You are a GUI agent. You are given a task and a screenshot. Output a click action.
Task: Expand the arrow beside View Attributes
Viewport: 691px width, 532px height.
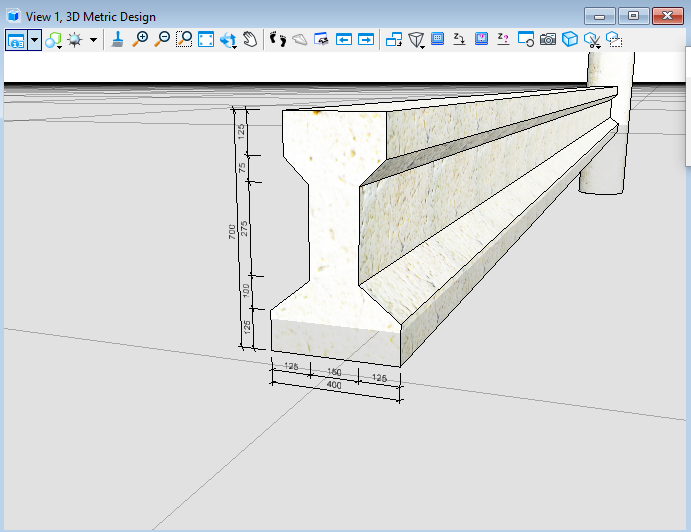pyautogui.click(x=35, y=40)
